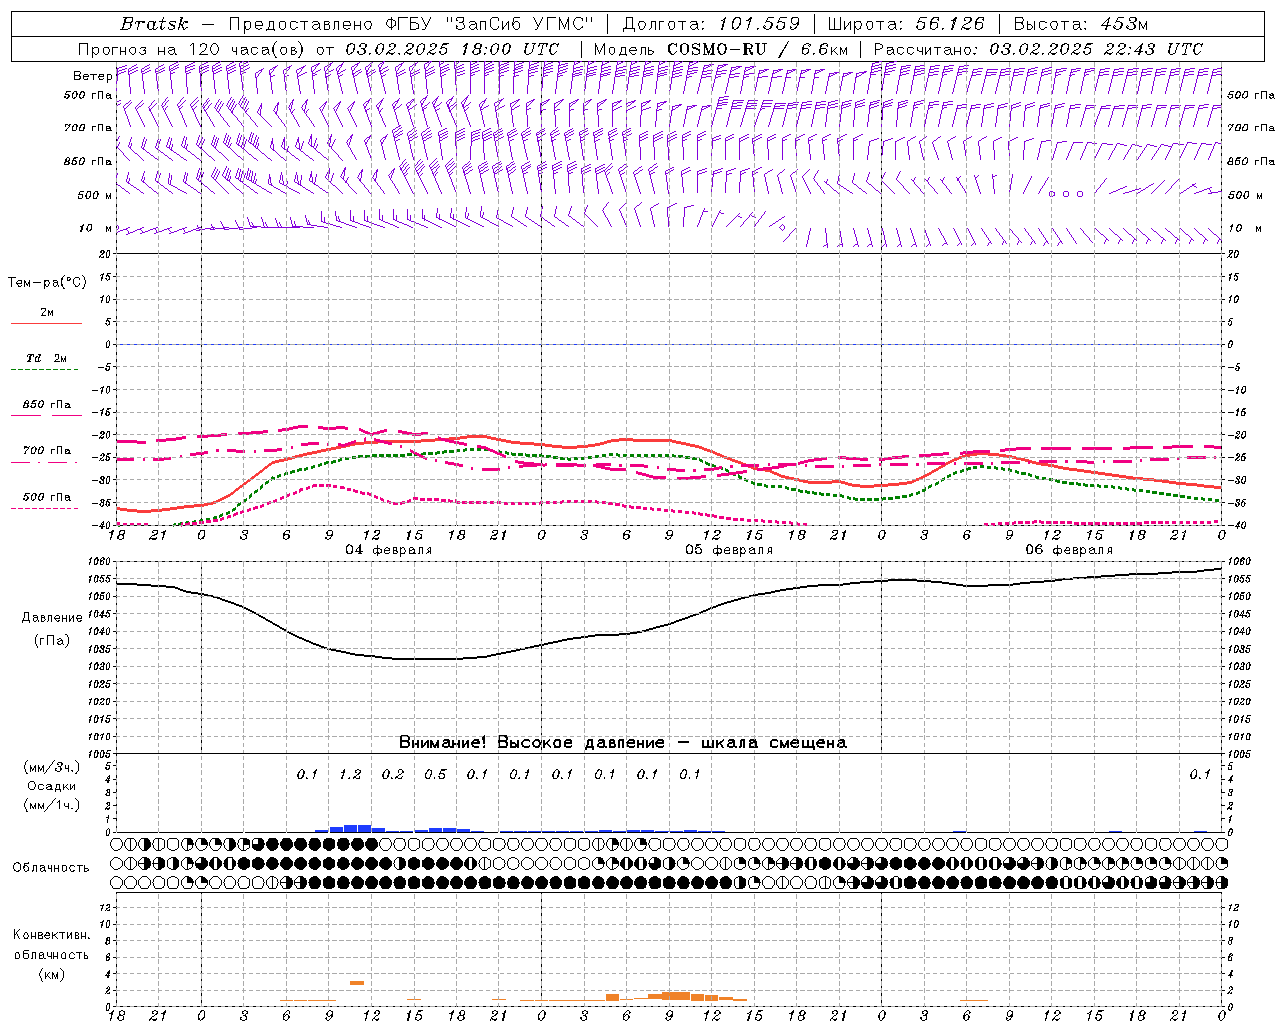Click the Осадки panel label
The width and height of the screenshot is (1280, 1024).
[x=52, y=786]
